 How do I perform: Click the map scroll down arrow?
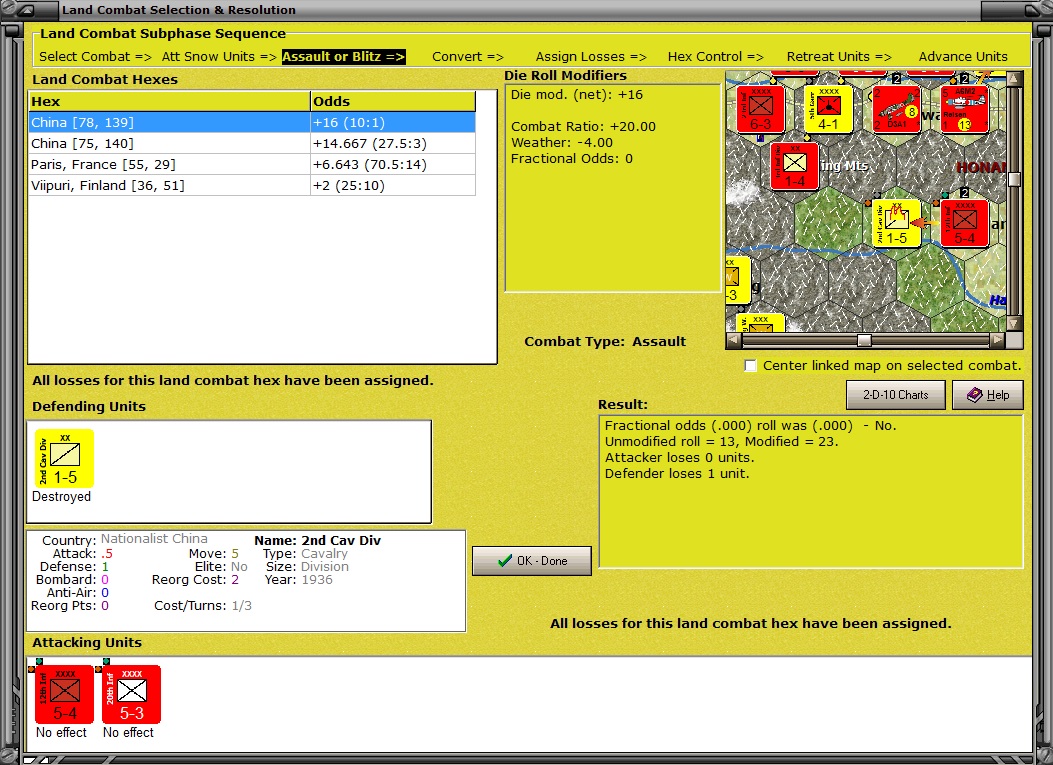coord(1015,323)
